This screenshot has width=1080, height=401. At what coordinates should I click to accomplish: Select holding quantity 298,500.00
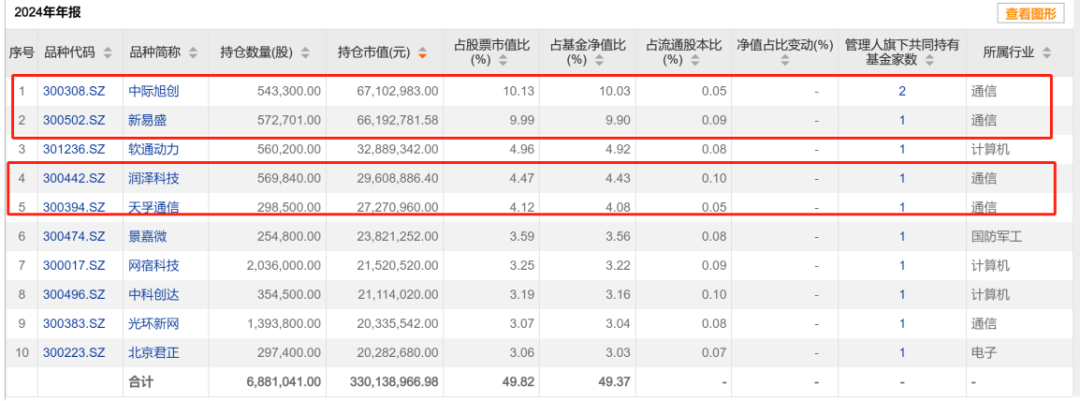point(290,207)
